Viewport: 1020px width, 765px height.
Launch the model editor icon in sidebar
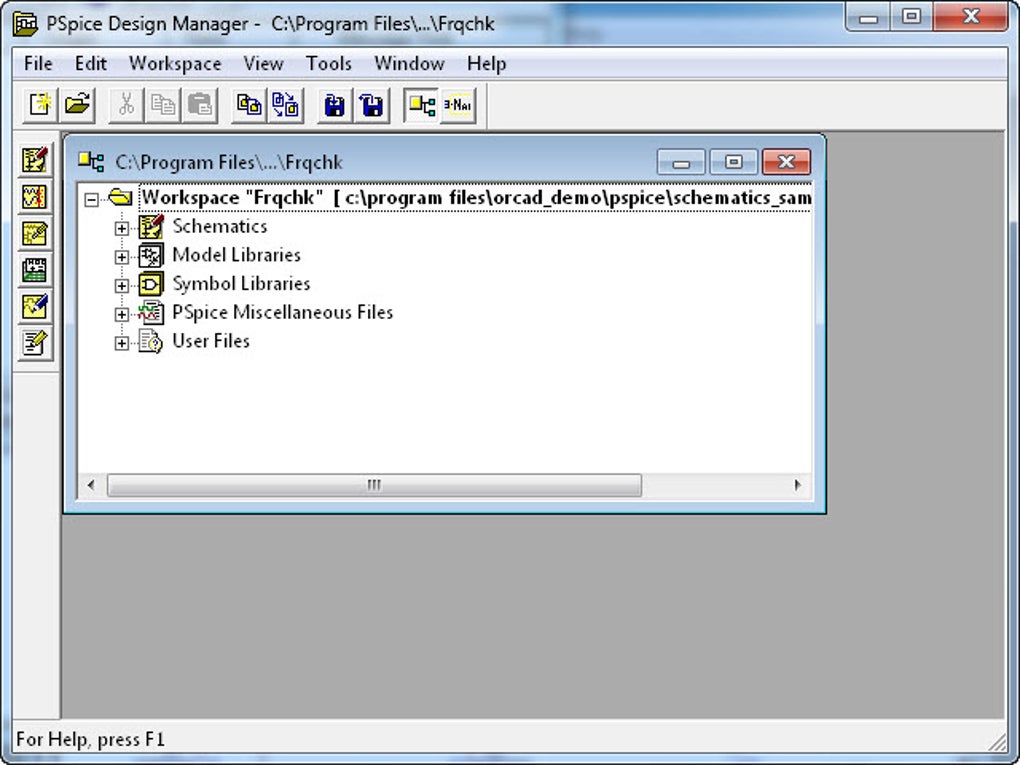click(x=34, y=233)
